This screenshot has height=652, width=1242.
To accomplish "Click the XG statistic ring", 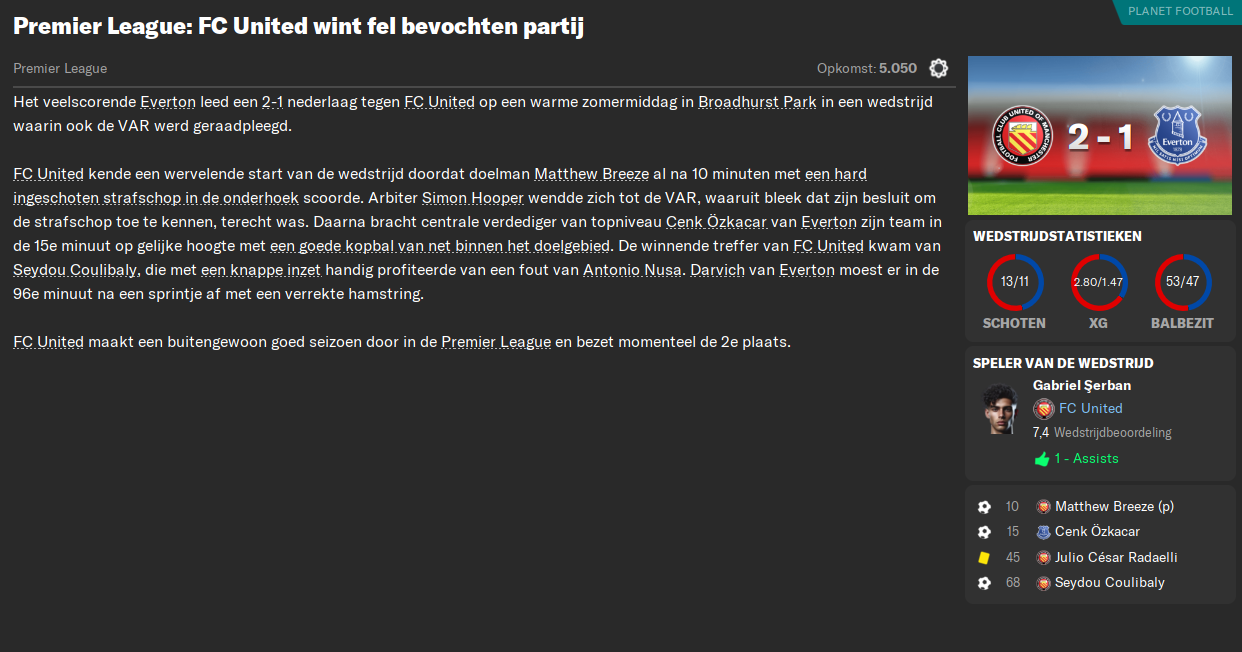I will click(x=1098, y=281).
